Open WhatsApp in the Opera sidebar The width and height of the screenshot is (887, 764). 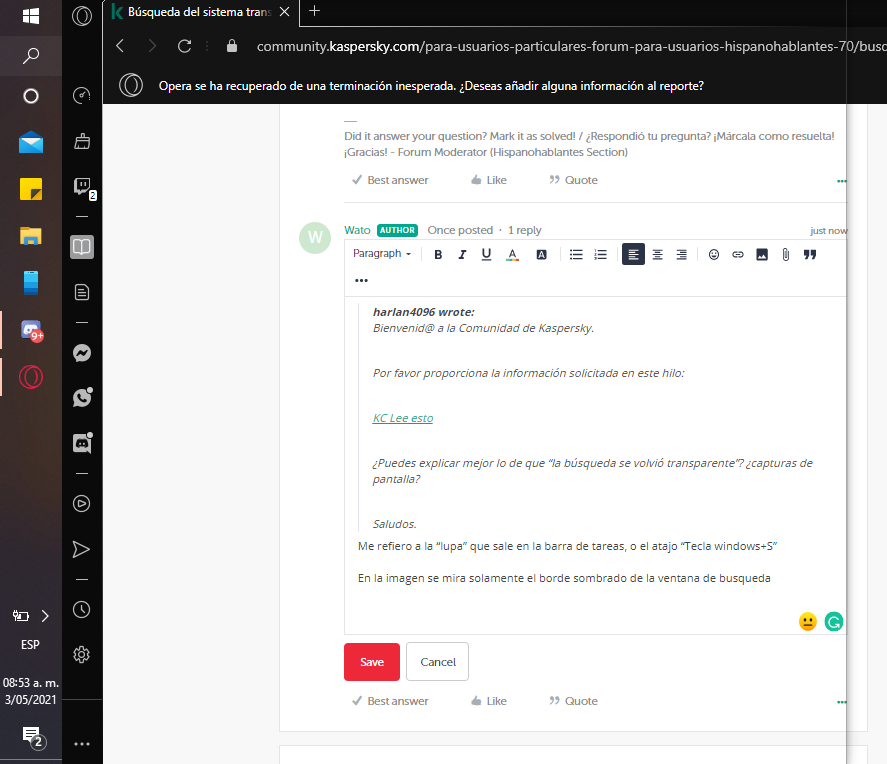(x=82, y=398)
